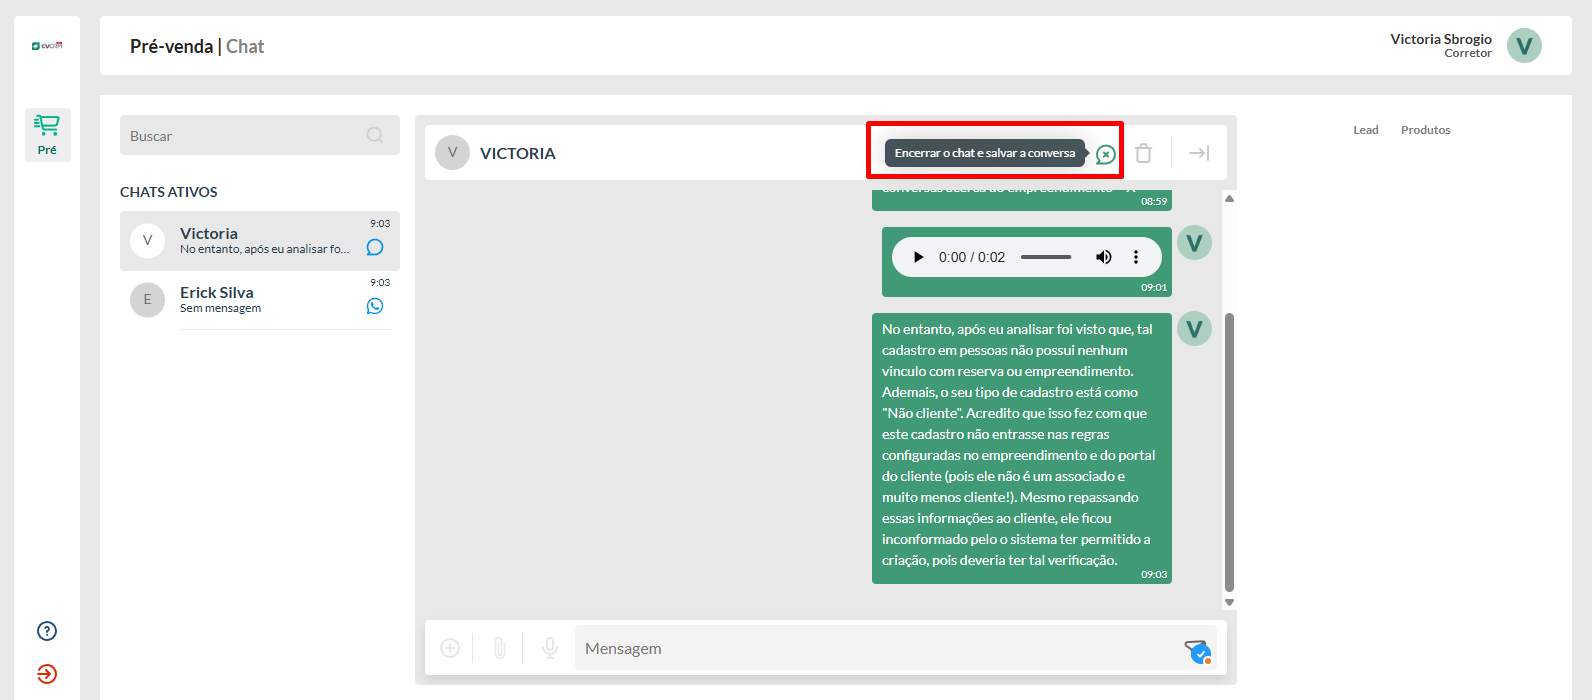
Task: Click the search magnifier icon
Action: point(375,135)
